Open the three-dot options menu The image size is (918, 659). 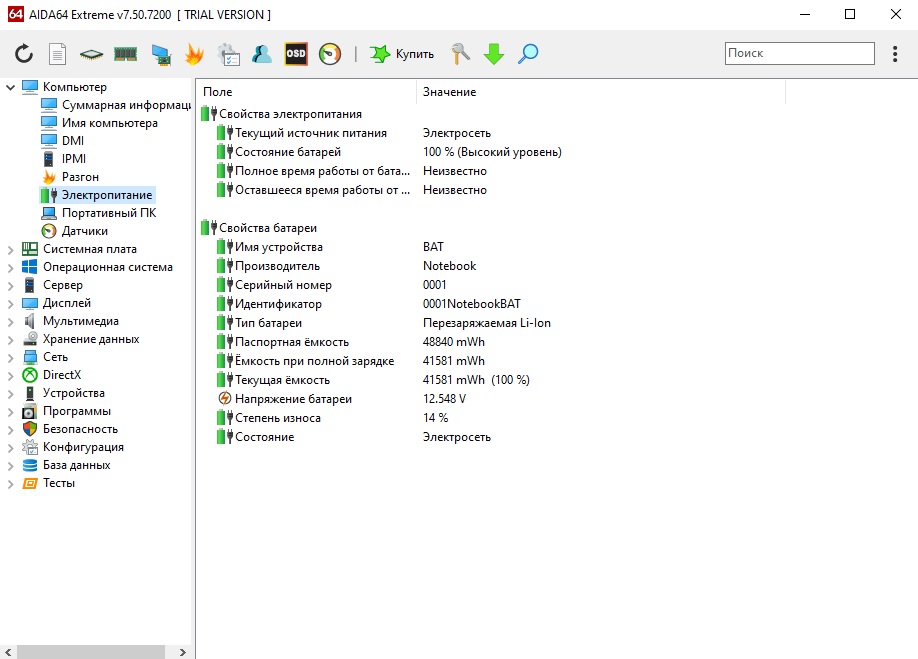pos(895,54)
